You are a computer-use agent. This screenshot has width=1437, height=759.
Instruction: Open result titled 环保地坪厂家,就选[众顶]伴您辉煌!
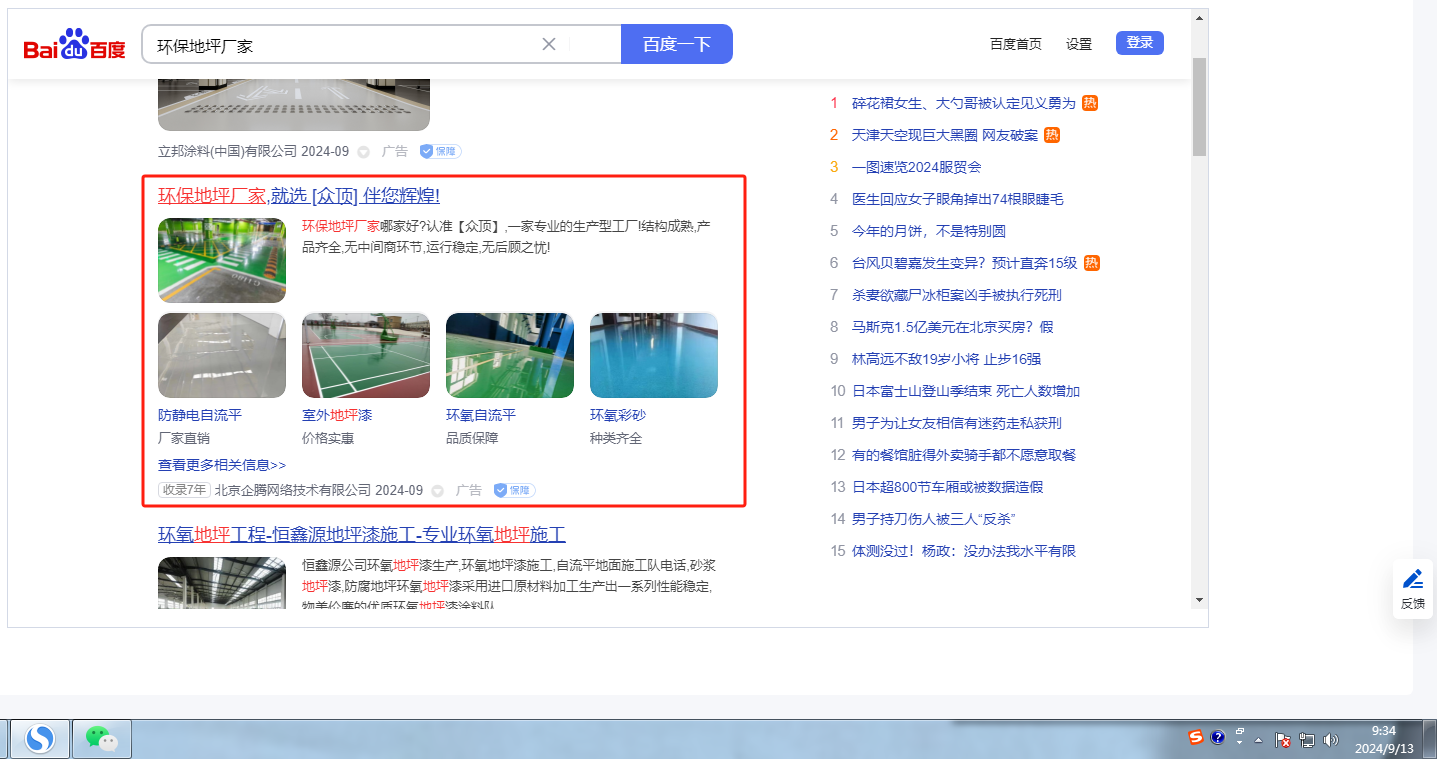point(299,195)
